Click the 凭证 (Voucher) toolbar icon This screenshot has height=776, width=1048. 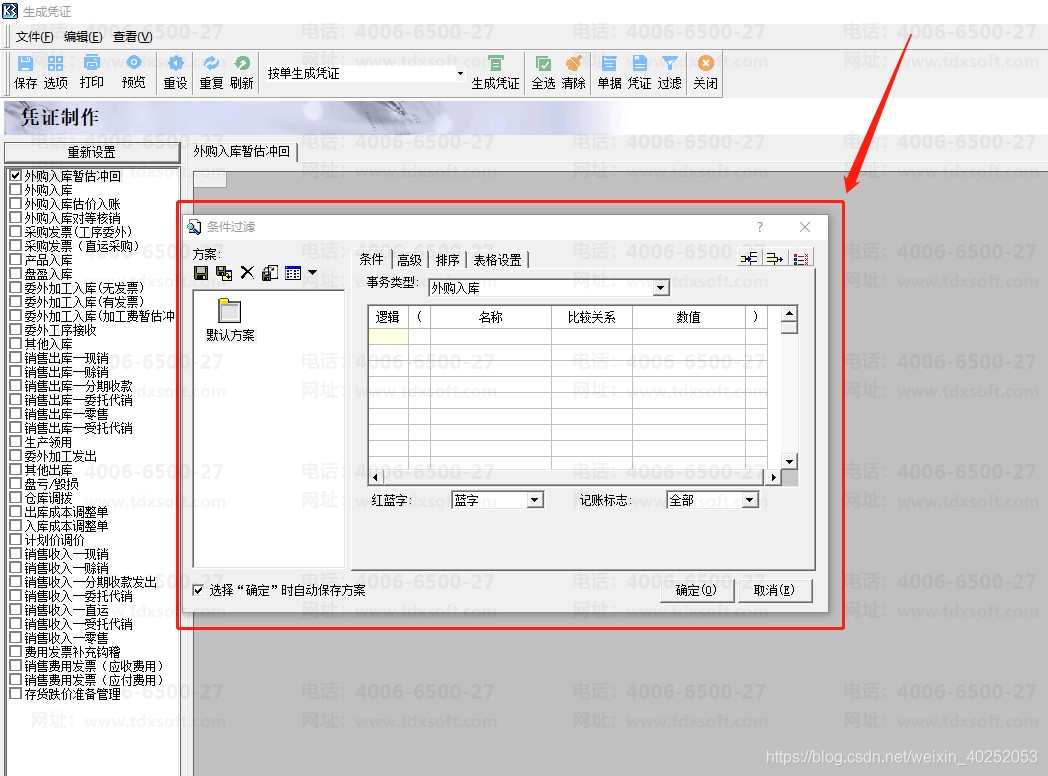pyautogui.click(x=639, y=72)
